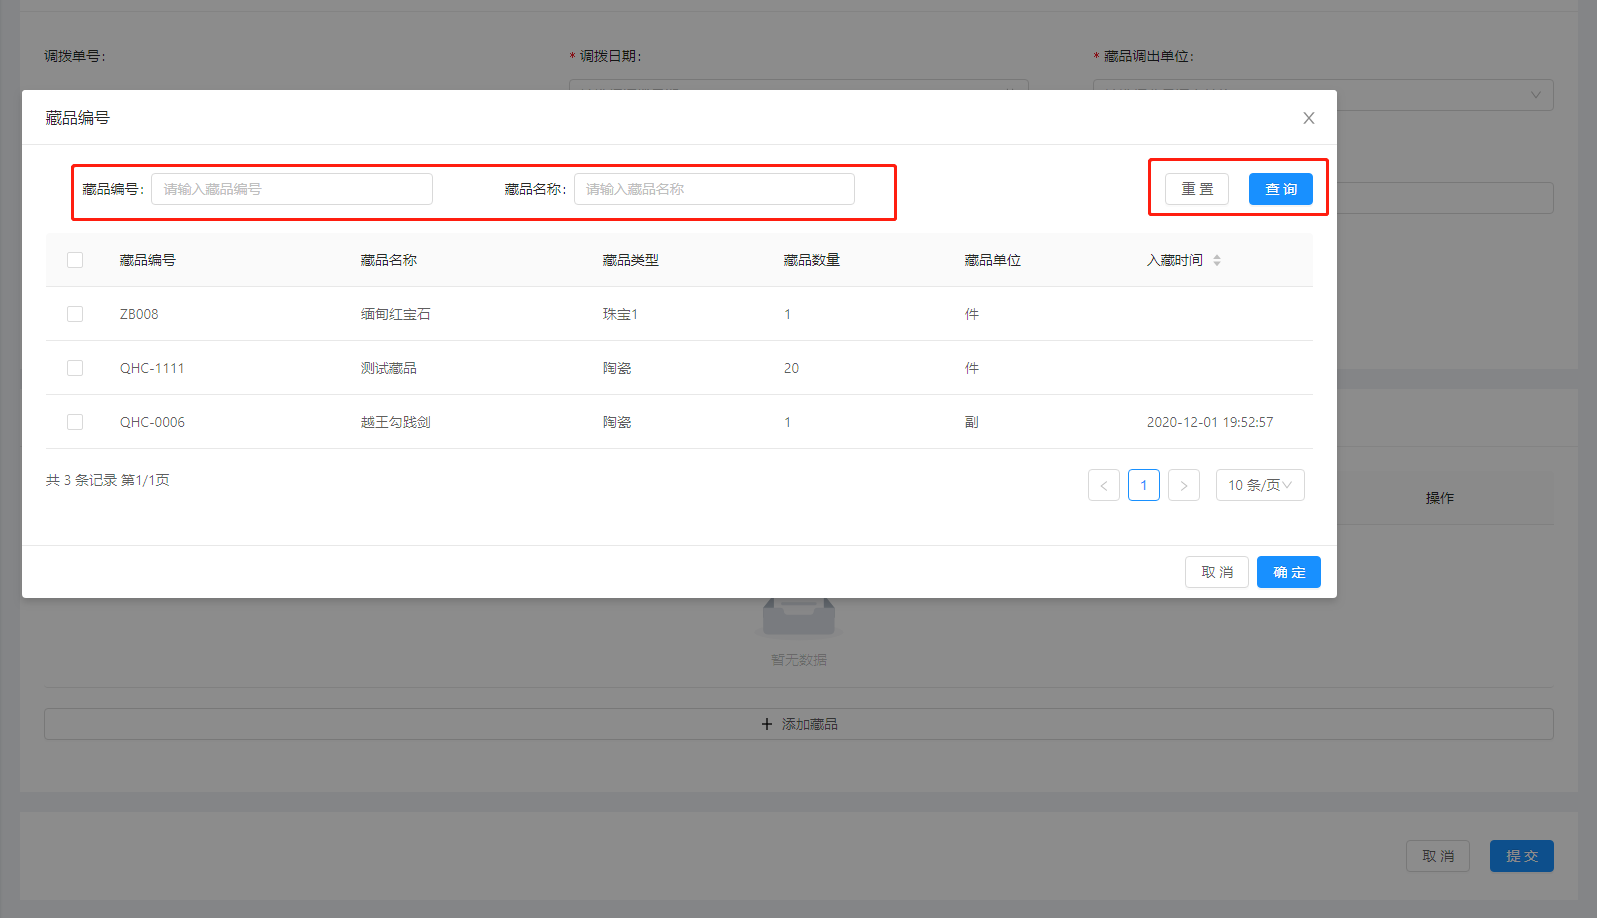This screenshot has height=918, width=1597.
Task: Click the 藏品类型 column header
Action: (x=631, y=260)
